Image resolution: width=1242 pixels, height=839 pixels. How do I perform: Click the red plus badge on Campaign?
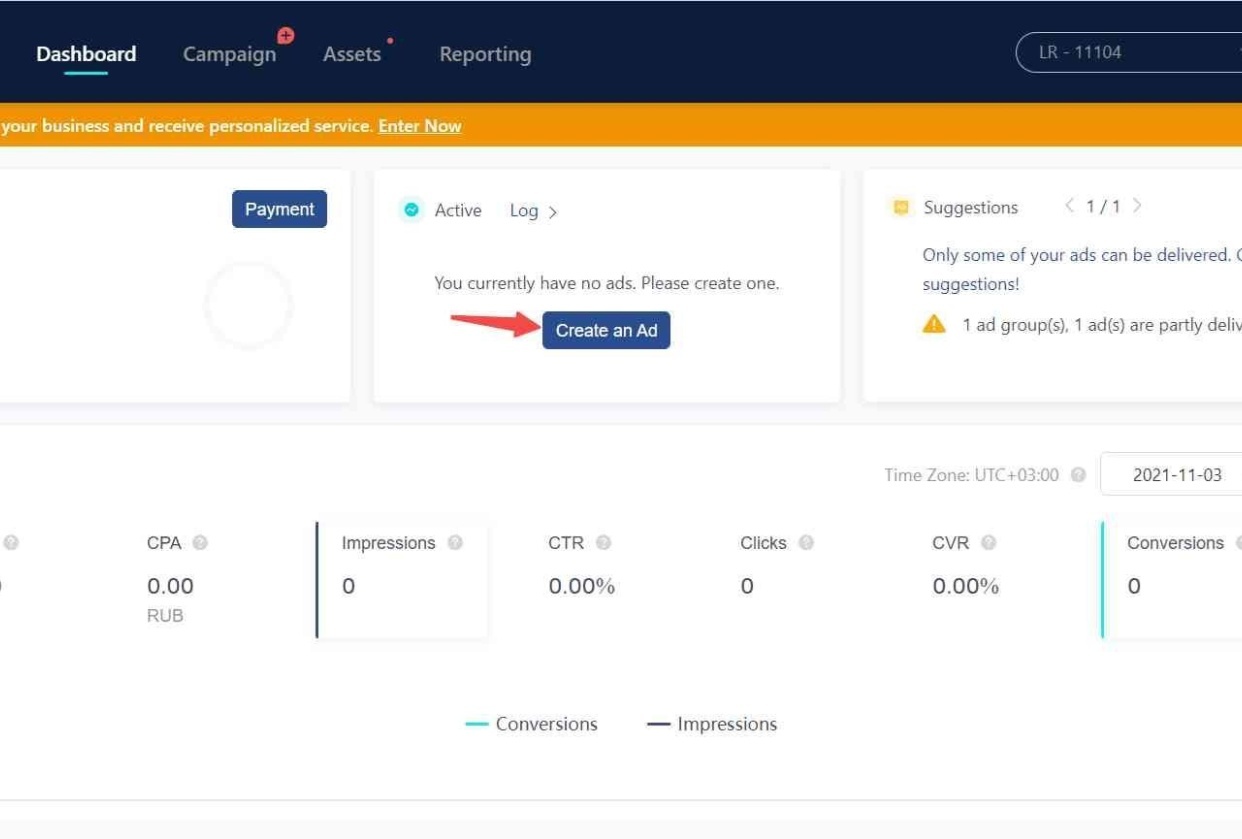tap(286, 36)
